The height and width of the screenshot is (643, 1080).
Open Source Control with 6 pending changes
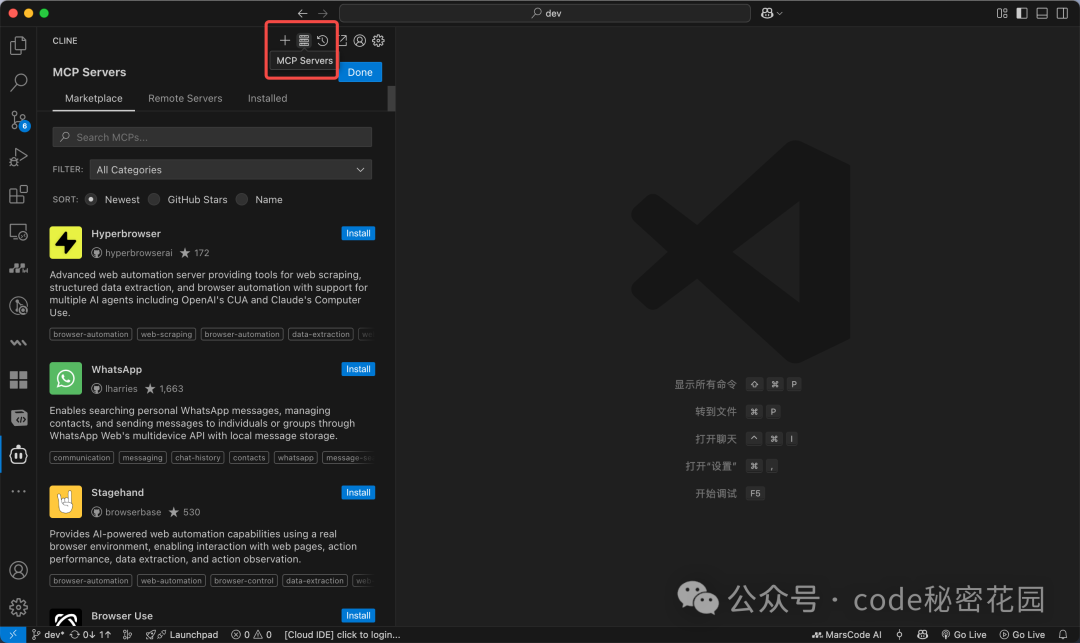[x=17, y=120]
